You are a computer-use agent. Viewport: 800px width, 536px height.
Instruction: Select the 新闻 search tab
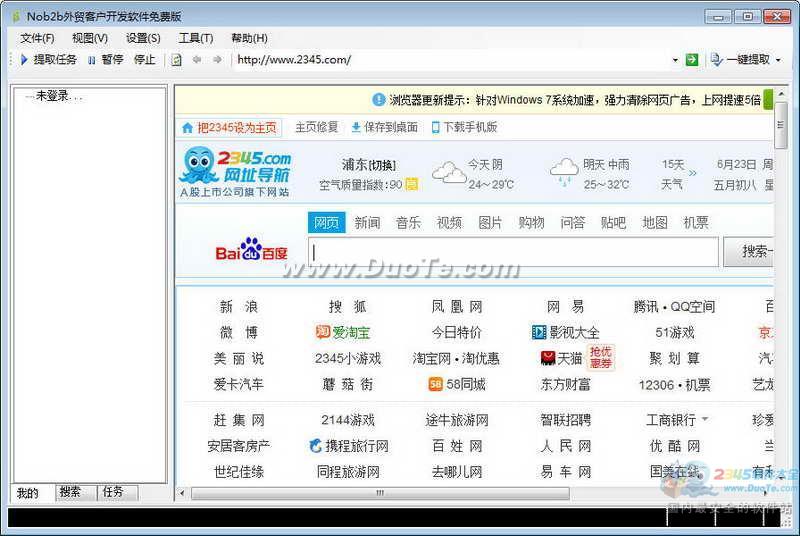click(x=367, y=222)
